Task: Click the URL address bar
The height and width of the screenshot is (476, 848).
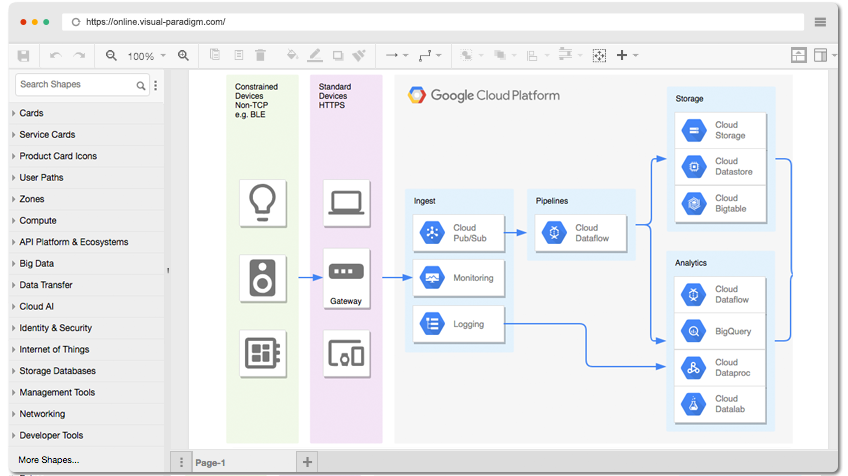Action: [x=433, y=22]
